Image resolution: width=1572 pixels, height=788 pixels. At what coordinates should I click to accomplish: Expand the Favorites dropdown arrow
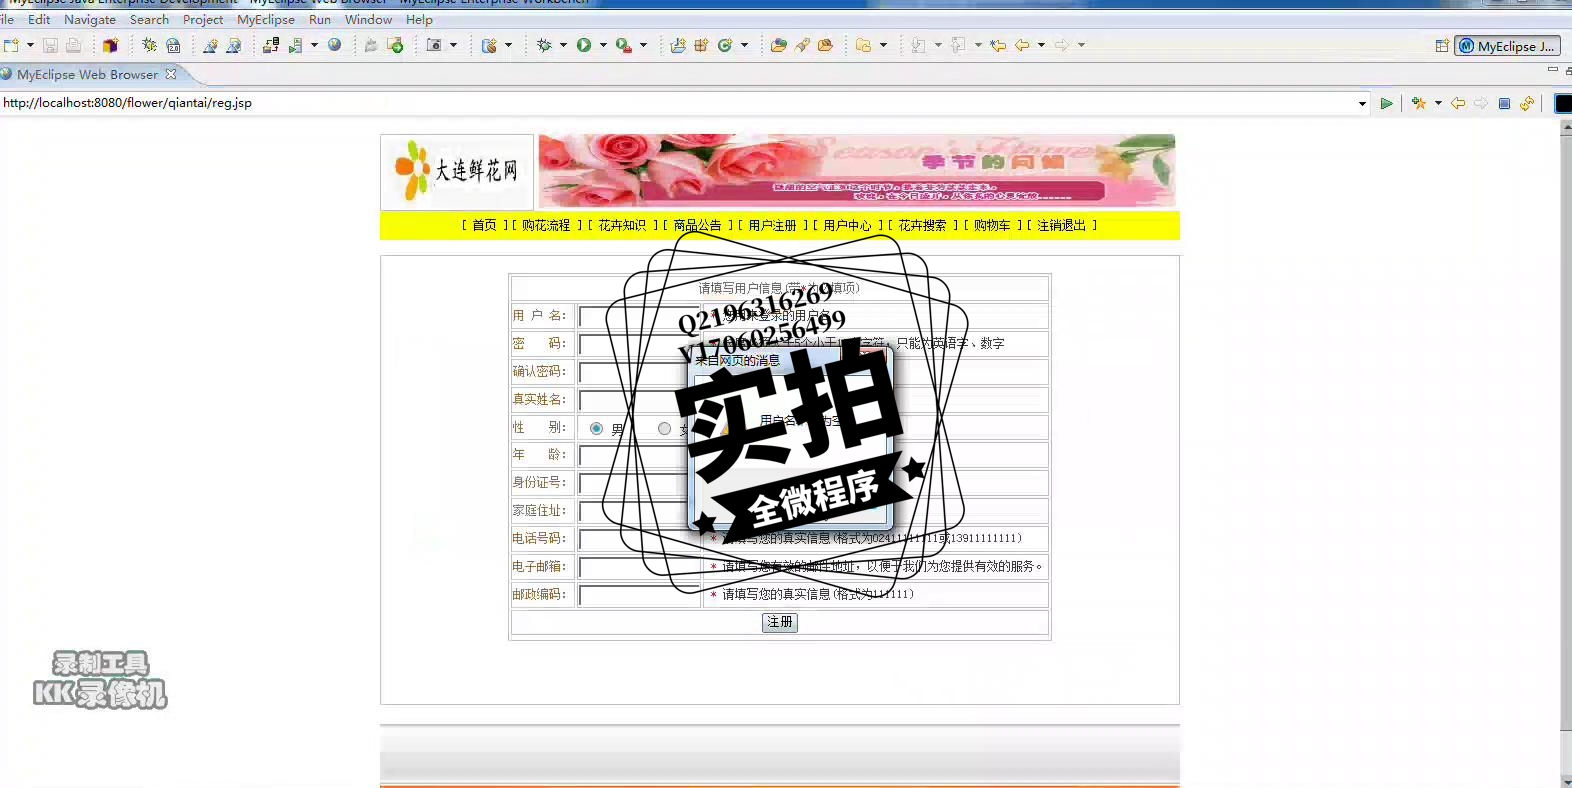click(1438, 103)
